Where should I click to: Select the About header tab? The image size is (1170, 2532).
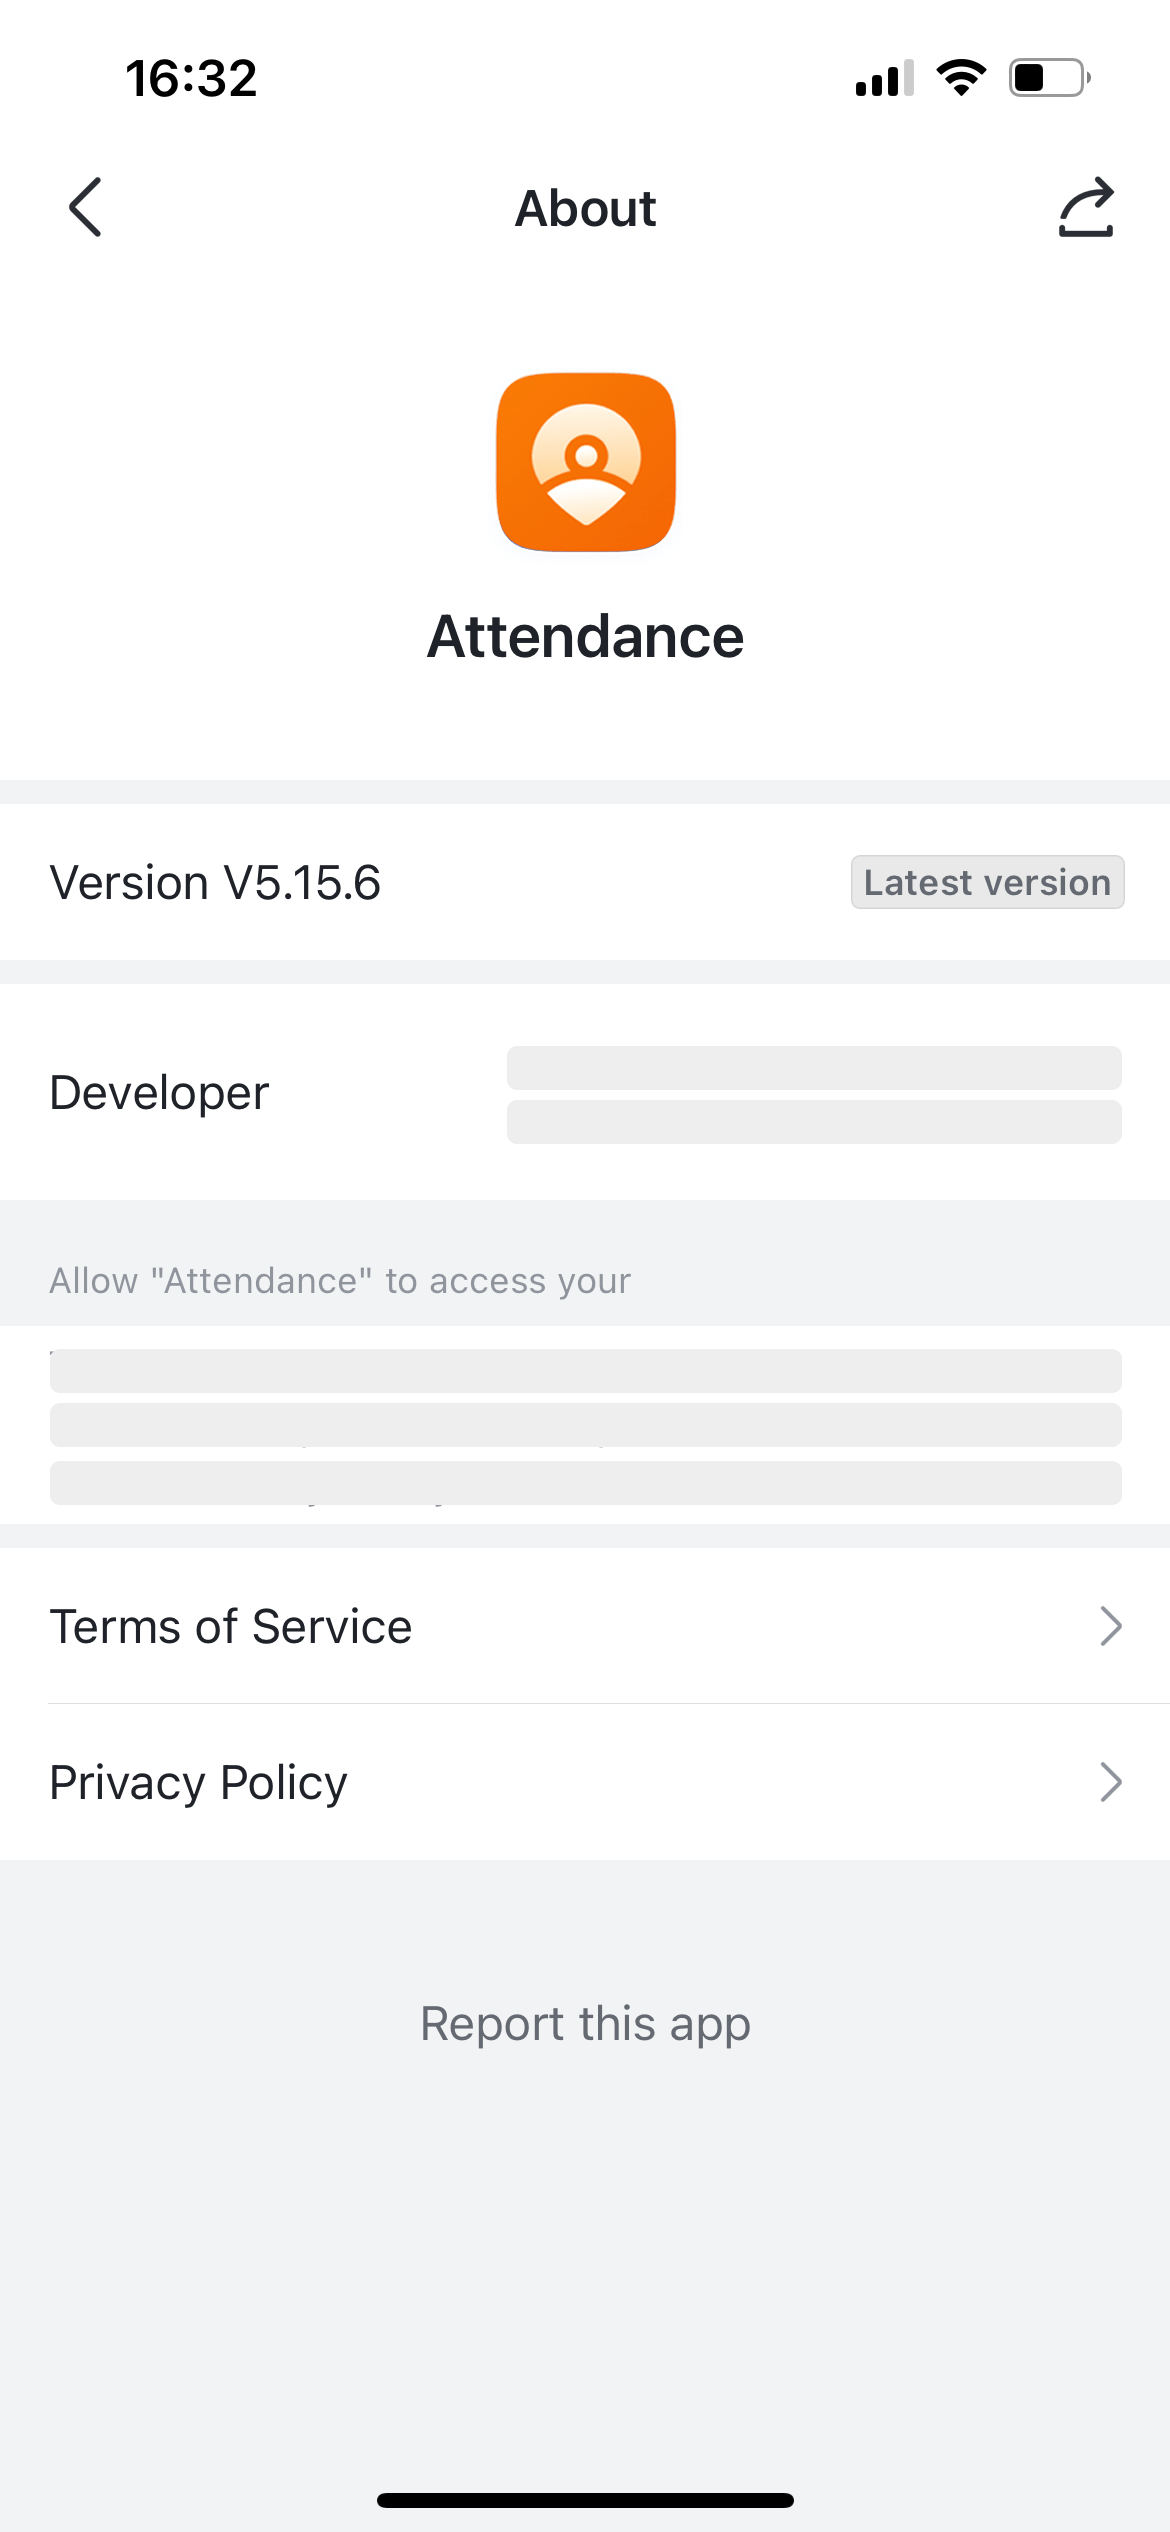coord(585,207)
